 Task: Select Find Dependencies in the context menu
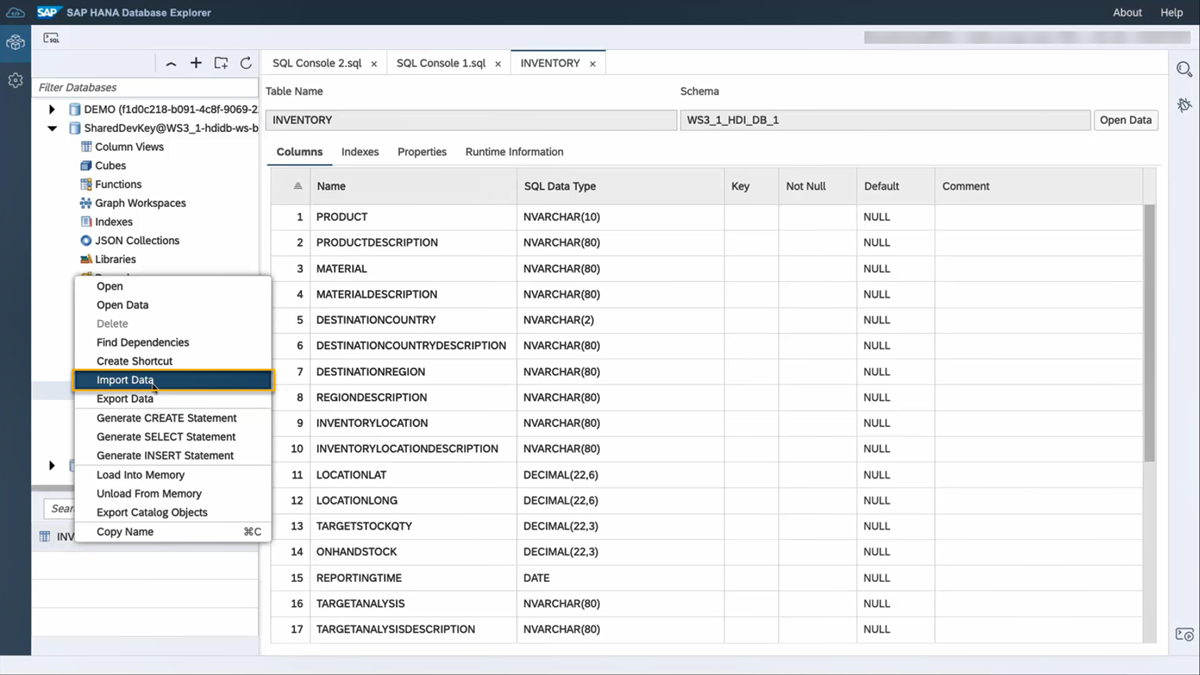(x=172, y=343)
